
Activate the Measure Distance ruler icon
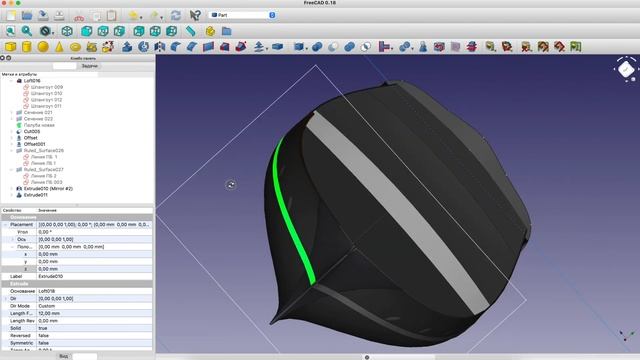(191, 31)
